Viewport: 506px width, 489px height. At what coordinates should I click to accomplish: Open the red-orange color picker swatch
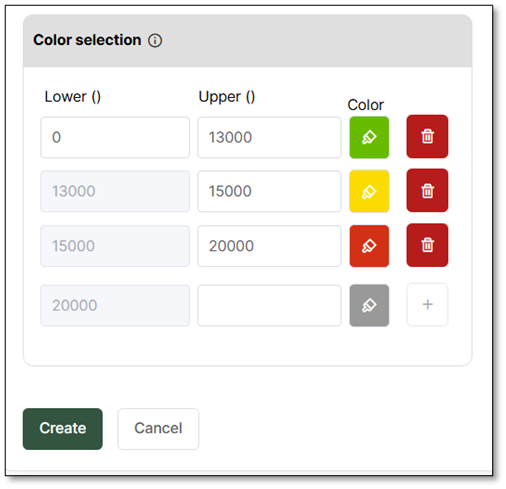click(x=369, y=246)
